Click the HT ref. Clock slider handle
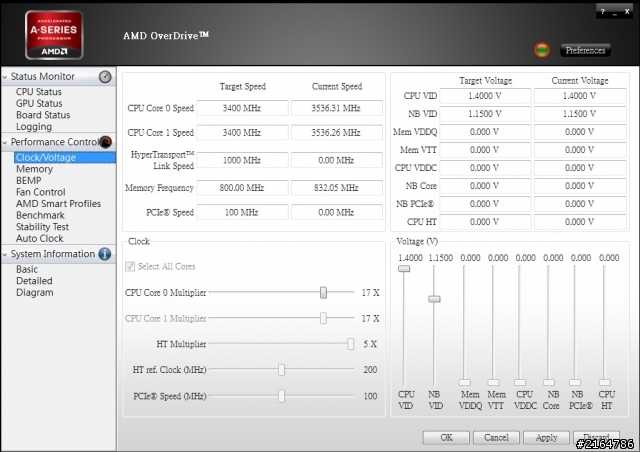The image size is (640, 452). point(281,370)
